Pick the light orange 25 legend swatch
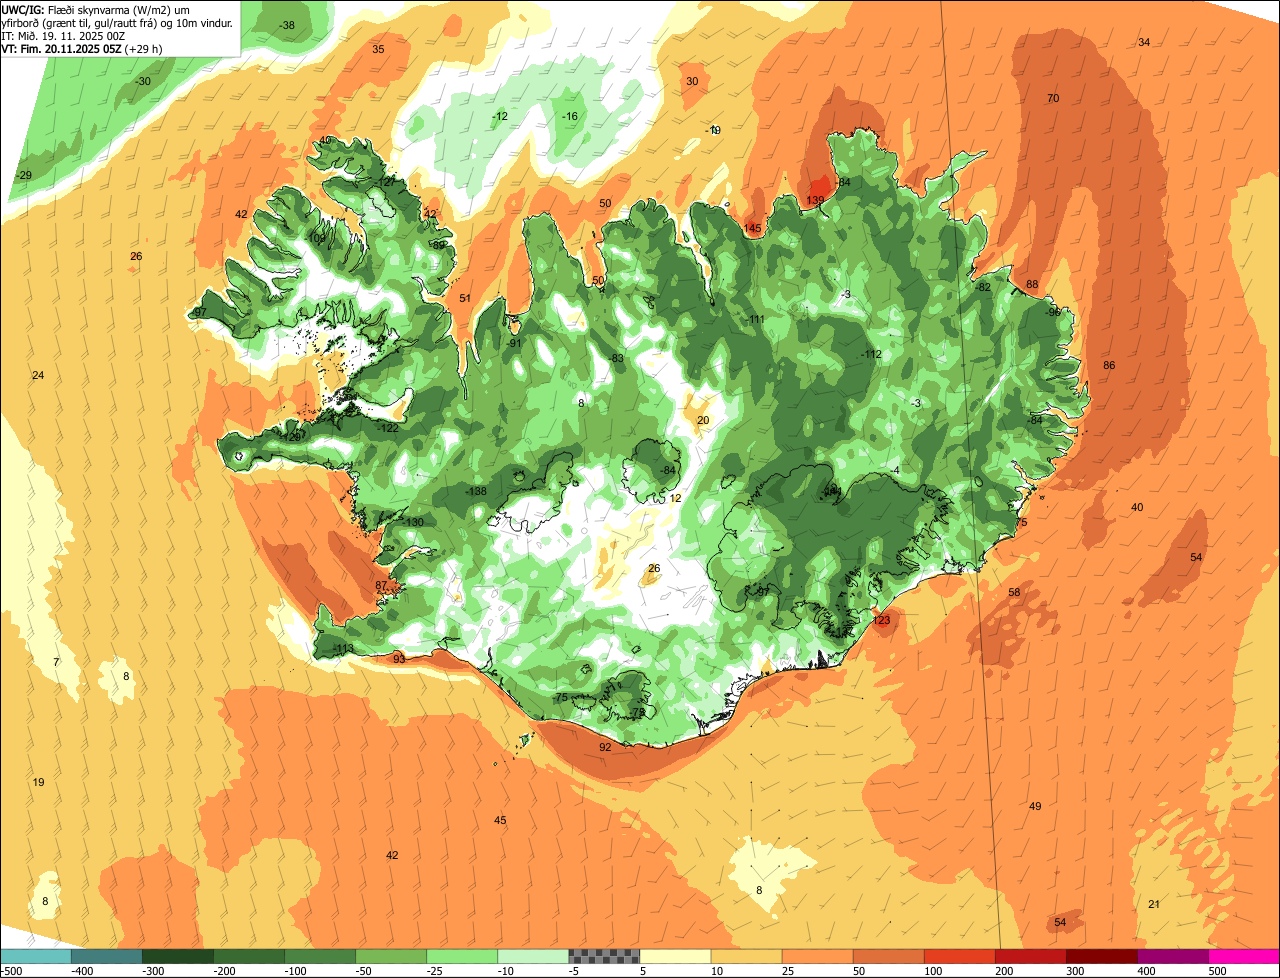Screen dimensions: 1280x978 pos(817,956)
